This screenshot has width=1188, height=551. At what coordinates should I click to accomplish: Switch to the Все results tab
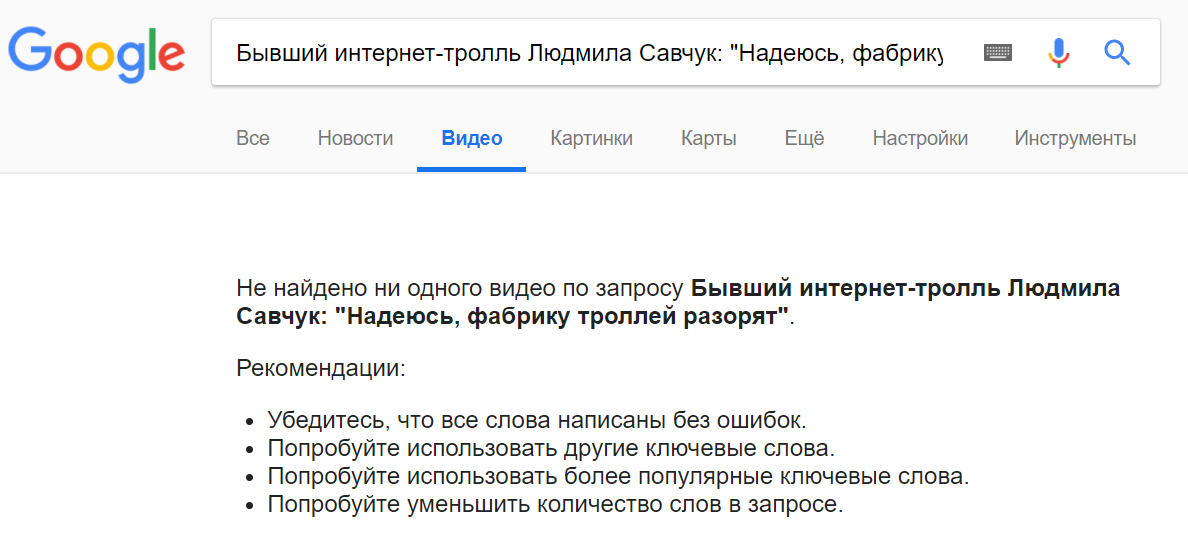253,139
